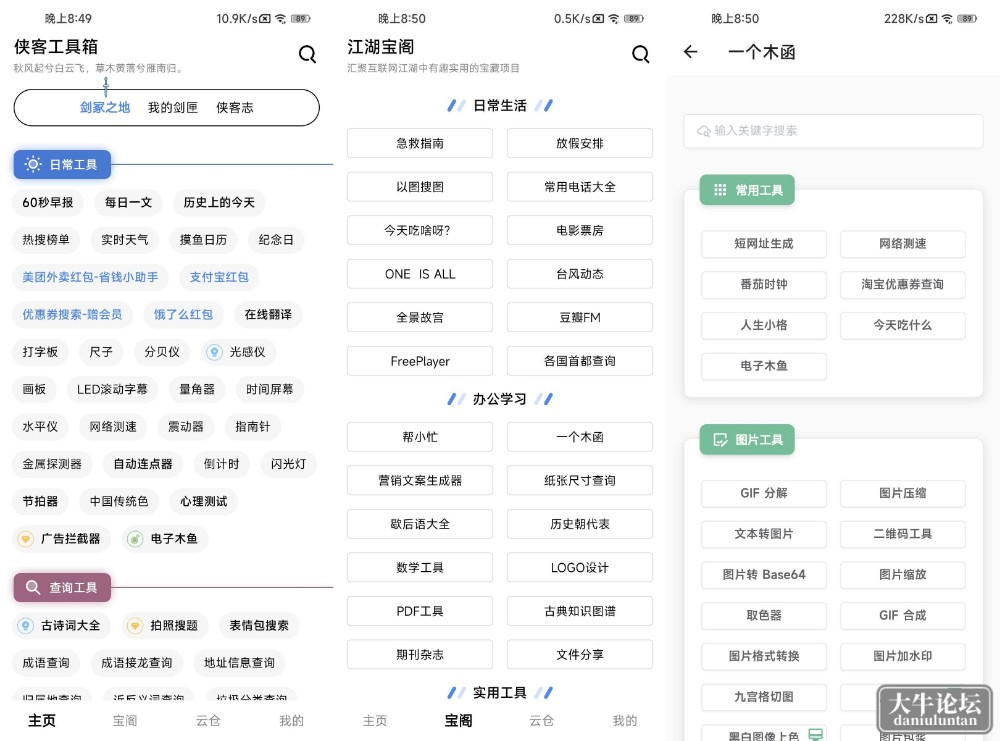
Task: Open 宝阁 tab in 侠客工具箱 bottom bar
Action: 125,721
